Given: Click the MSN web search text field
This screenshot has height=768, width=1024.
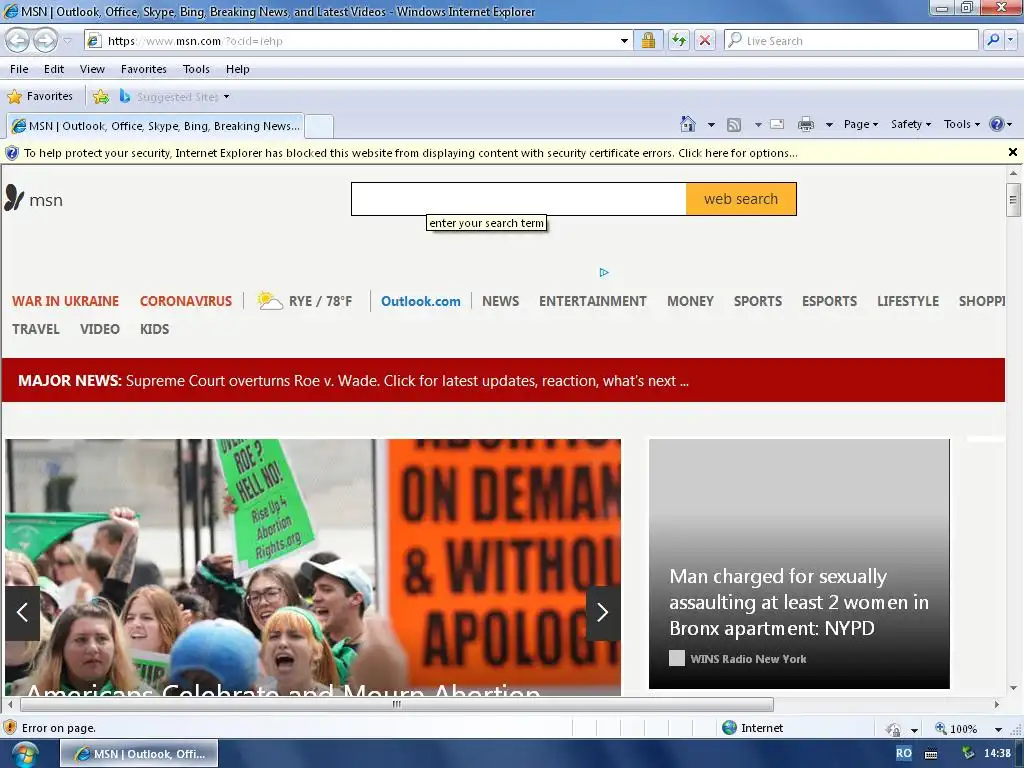Looking at the screenshot, I should (519, 199).
